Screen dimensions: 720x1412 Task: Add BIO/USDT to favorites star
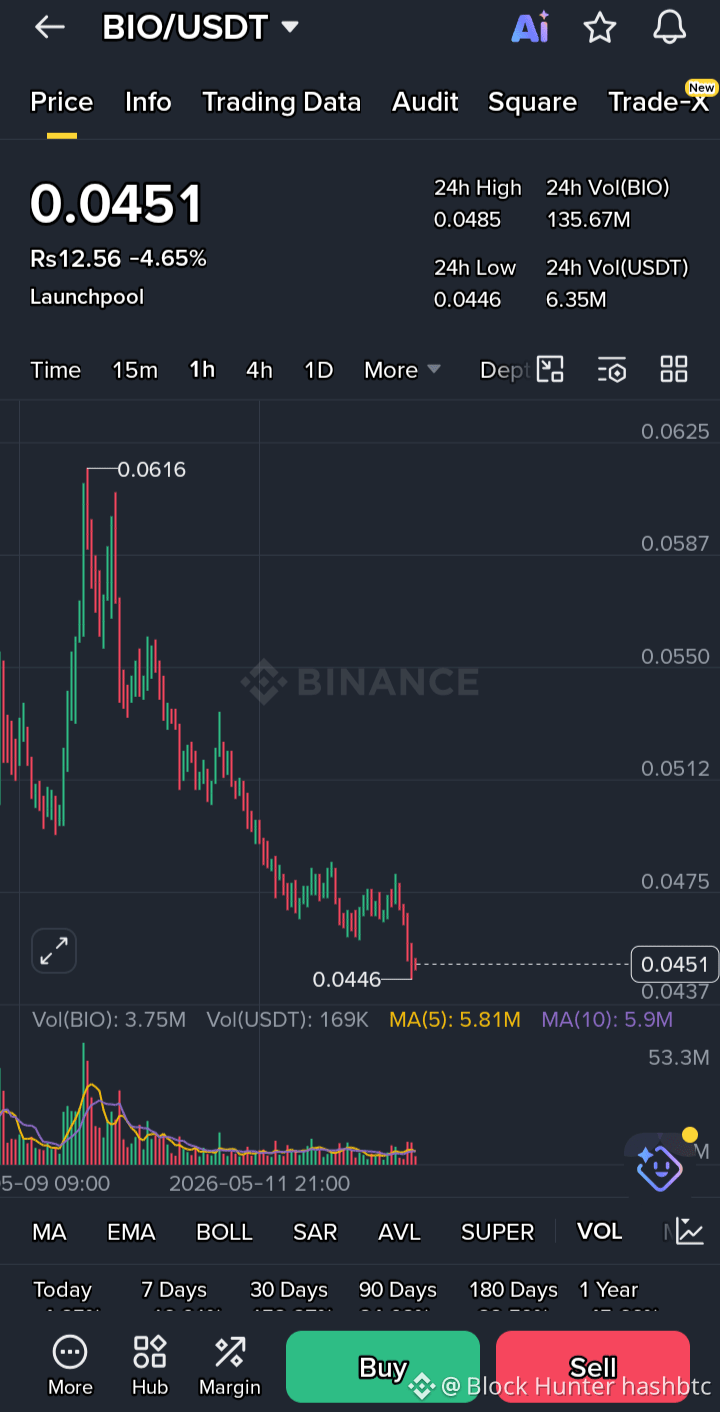(x=600, y=28)
